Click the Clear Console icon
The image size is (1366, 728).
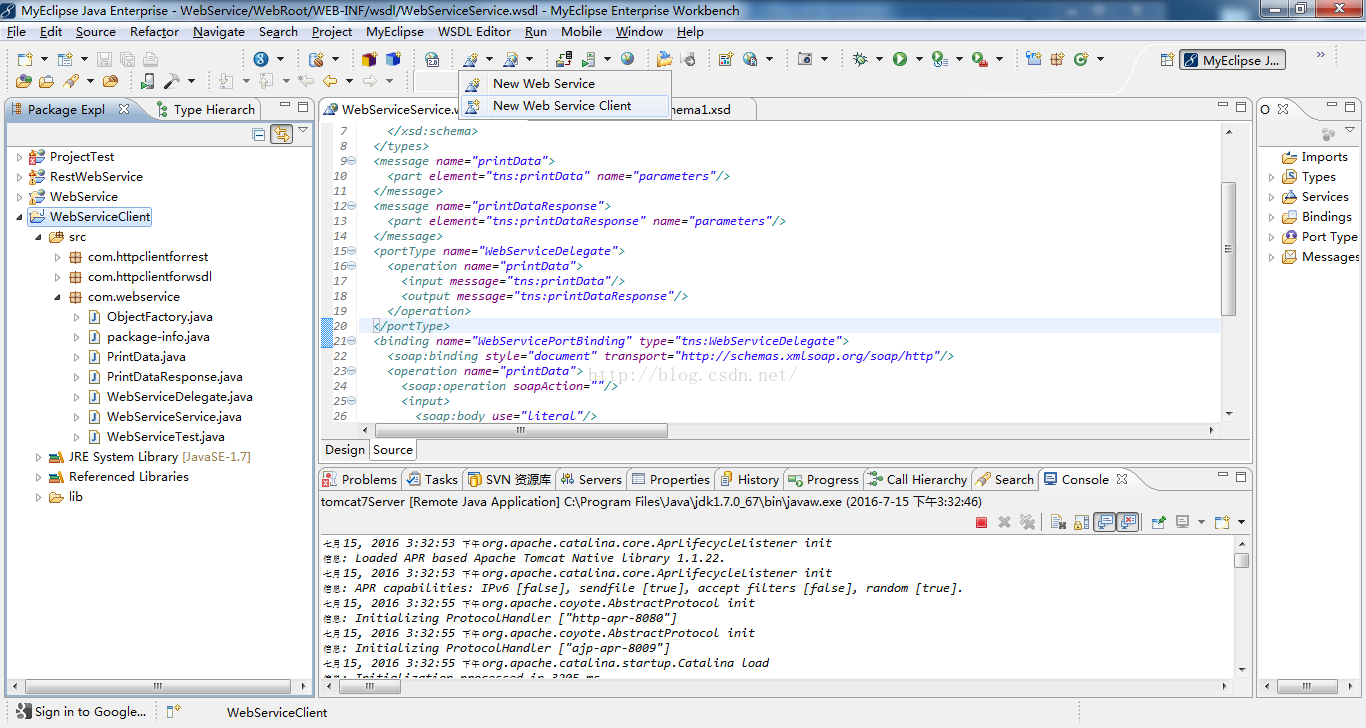click(x=1057, y=522)
